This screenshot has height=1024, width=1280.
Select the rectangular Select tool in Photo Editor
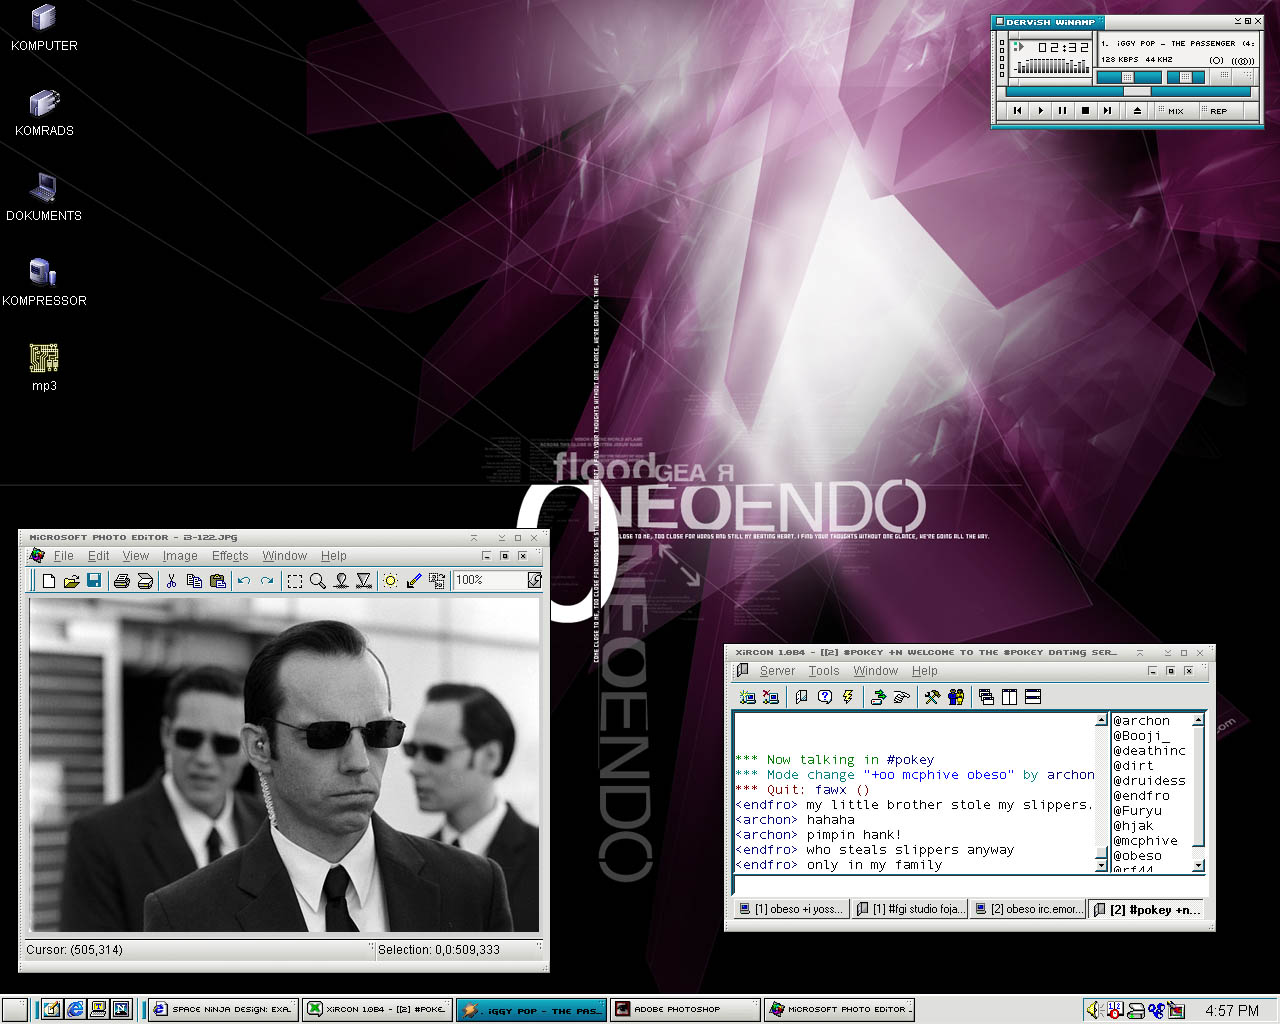[x=294, y=581]
